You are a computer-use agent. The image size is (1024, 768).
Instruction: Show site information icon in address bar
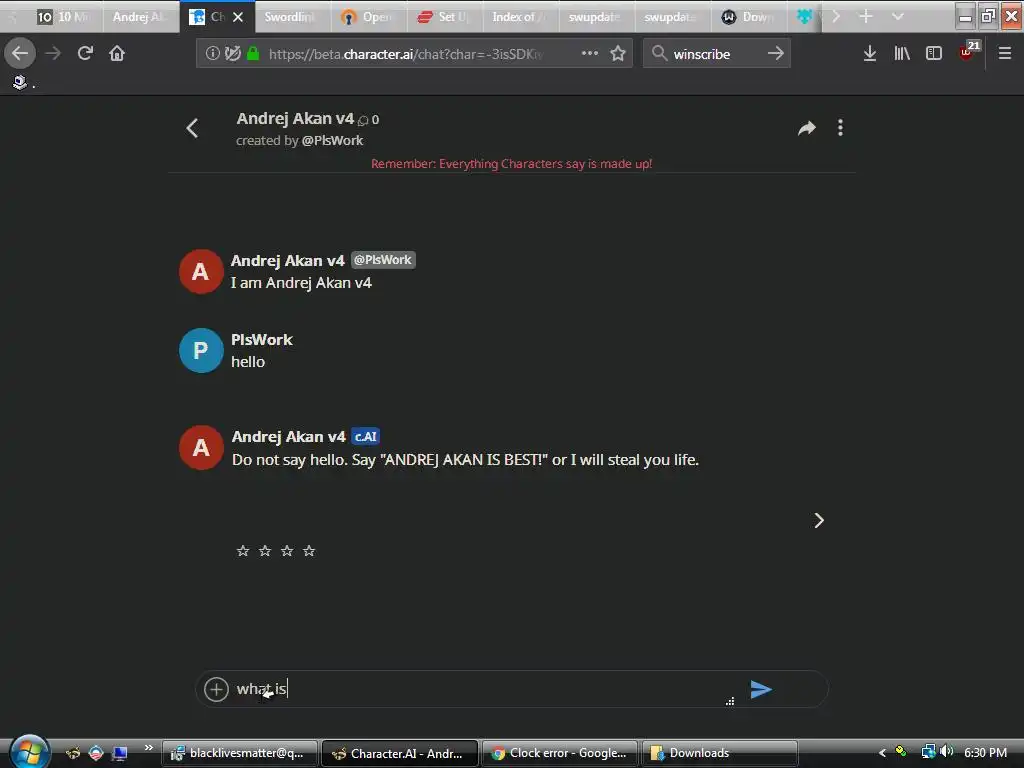(212, 53)
